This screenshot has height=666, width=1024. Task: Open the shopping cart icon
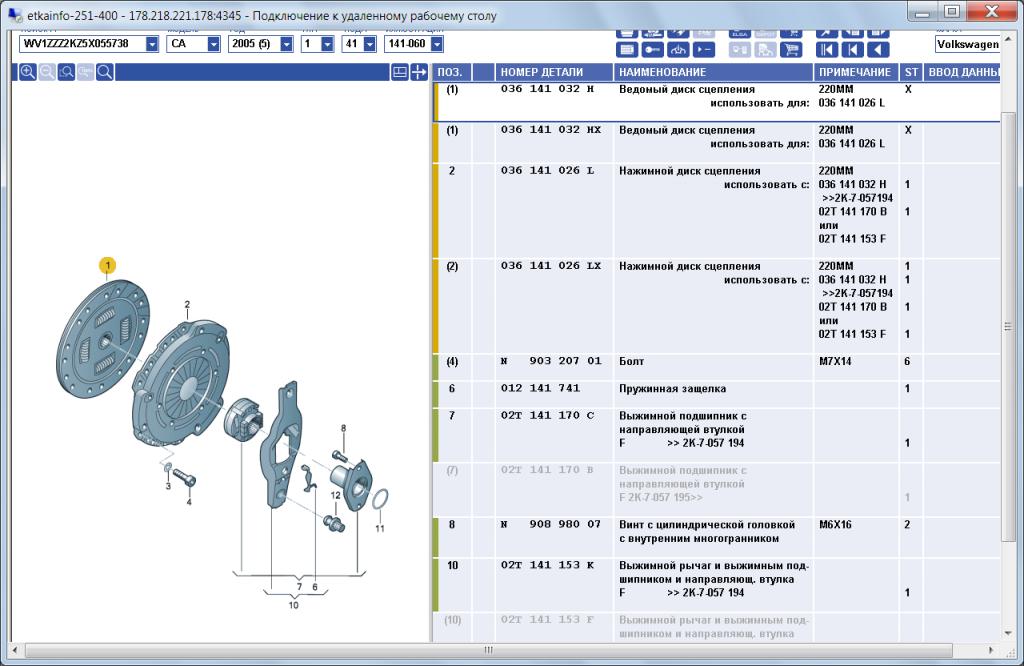pos(791,50)
